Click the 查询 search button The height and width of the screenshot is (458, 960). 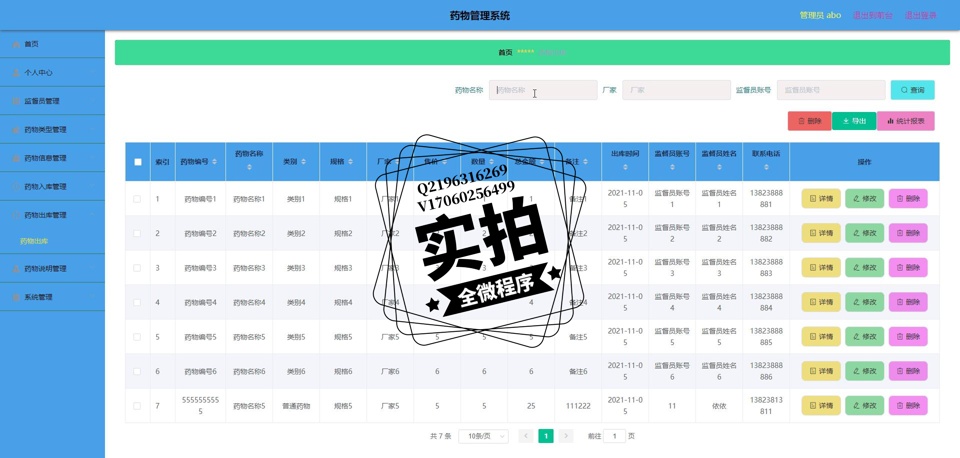[x=912, y=90]
